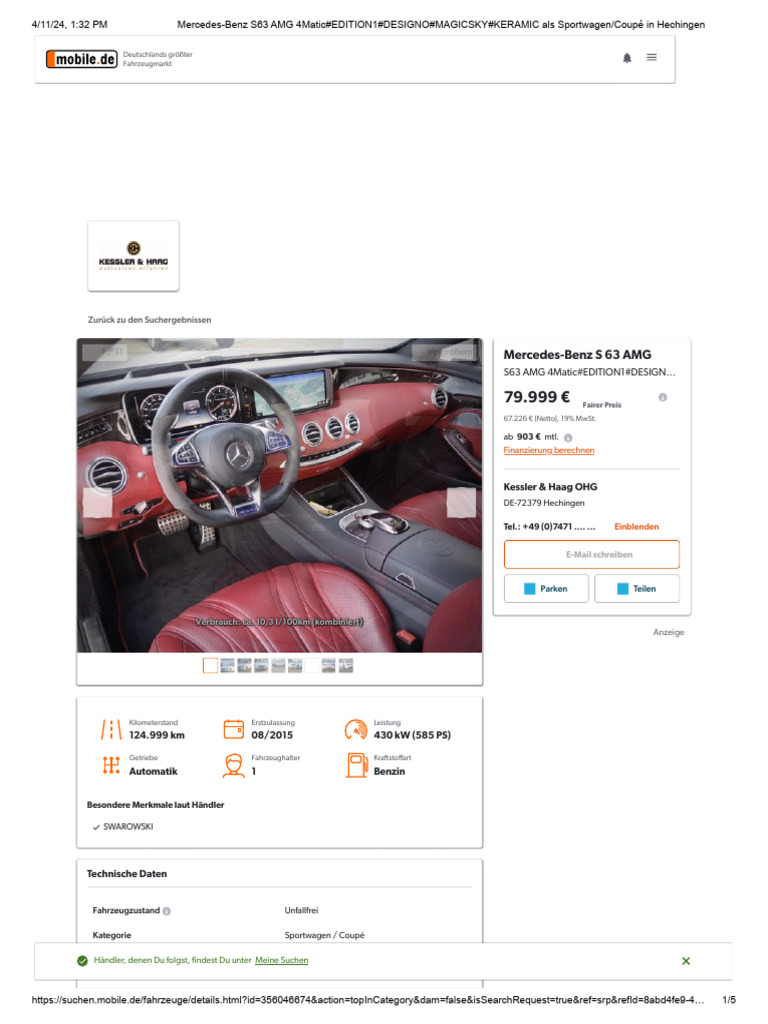Viewport: 768px width, 1024px height.
Task: Show next photo with right arrow
Action: (461, 502)
